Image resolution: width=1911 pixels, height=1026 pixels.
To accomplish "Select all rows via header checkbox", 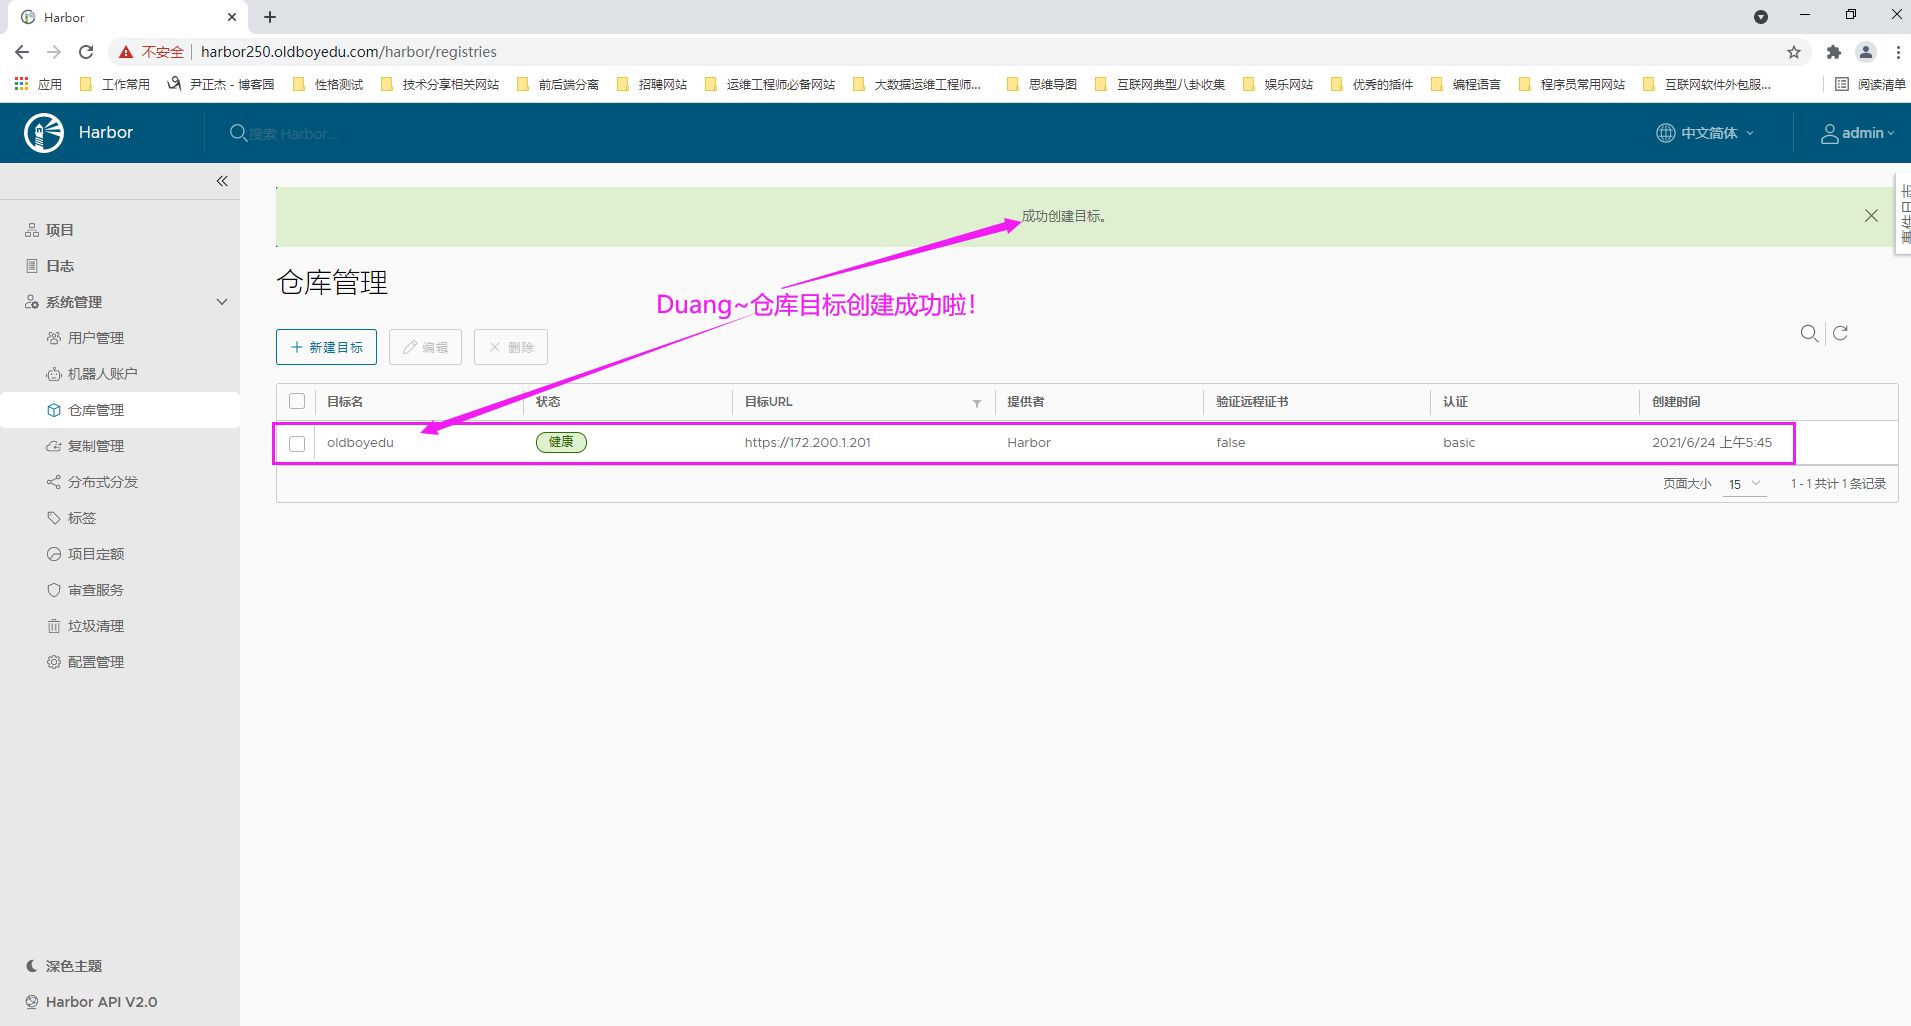I will (x=297, y=402).
